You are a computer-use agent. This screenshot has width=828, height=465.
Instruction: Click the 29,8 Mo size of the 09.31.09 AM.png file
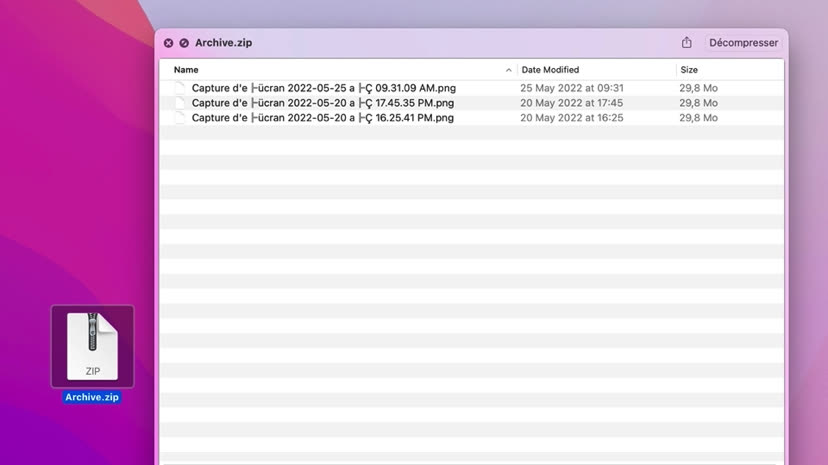(x=698, y=88)
